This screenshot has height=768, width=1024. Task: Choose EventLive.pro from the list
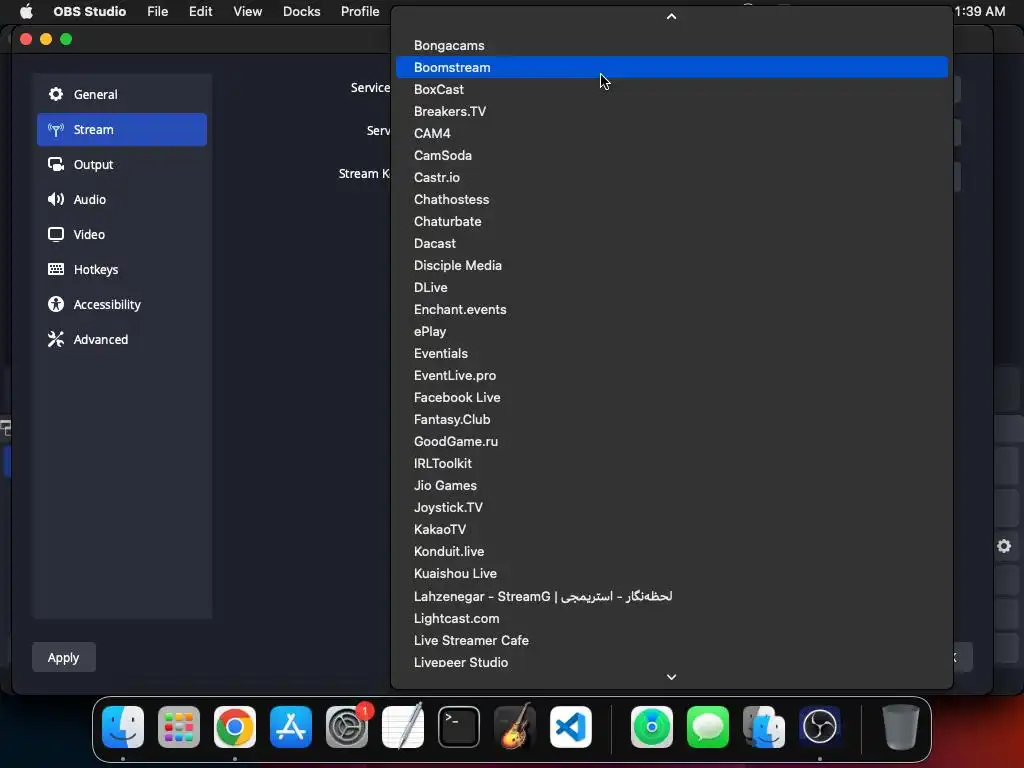click(x=672, y=376)
